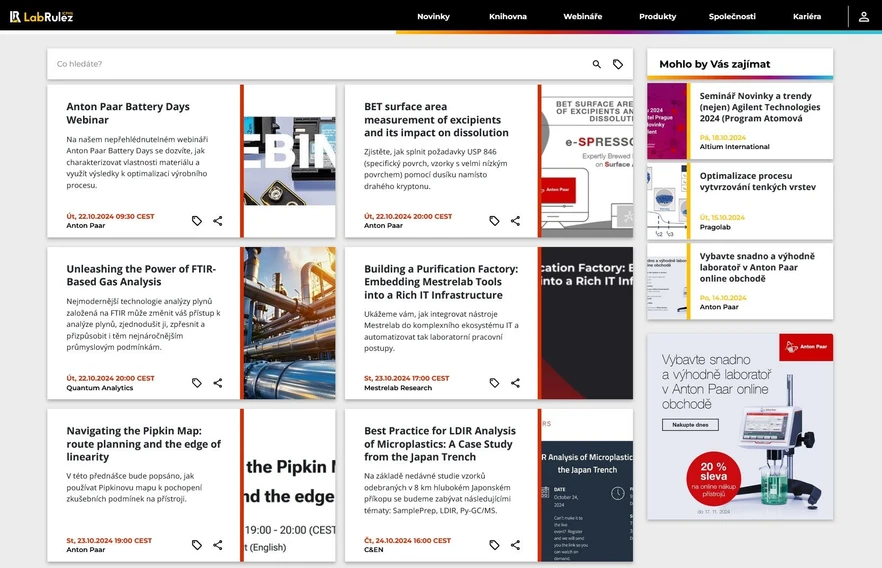Share the LDIR Analysis of Microplastics webinar
882x568 pixels.
(x=515, y=545)
